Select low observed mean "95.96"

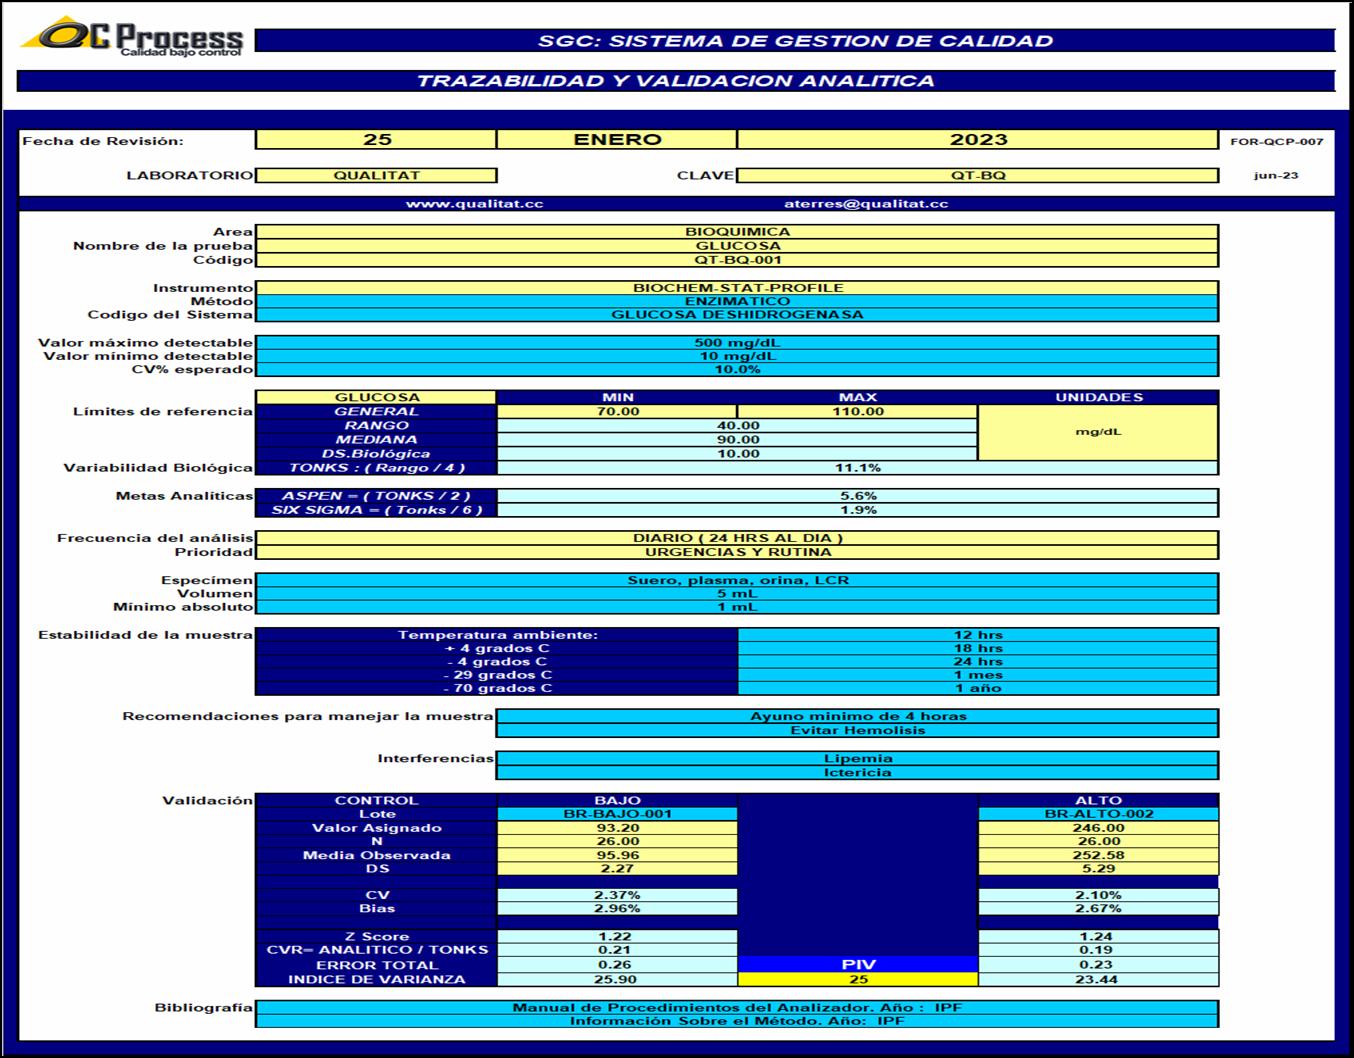(617, 855)
